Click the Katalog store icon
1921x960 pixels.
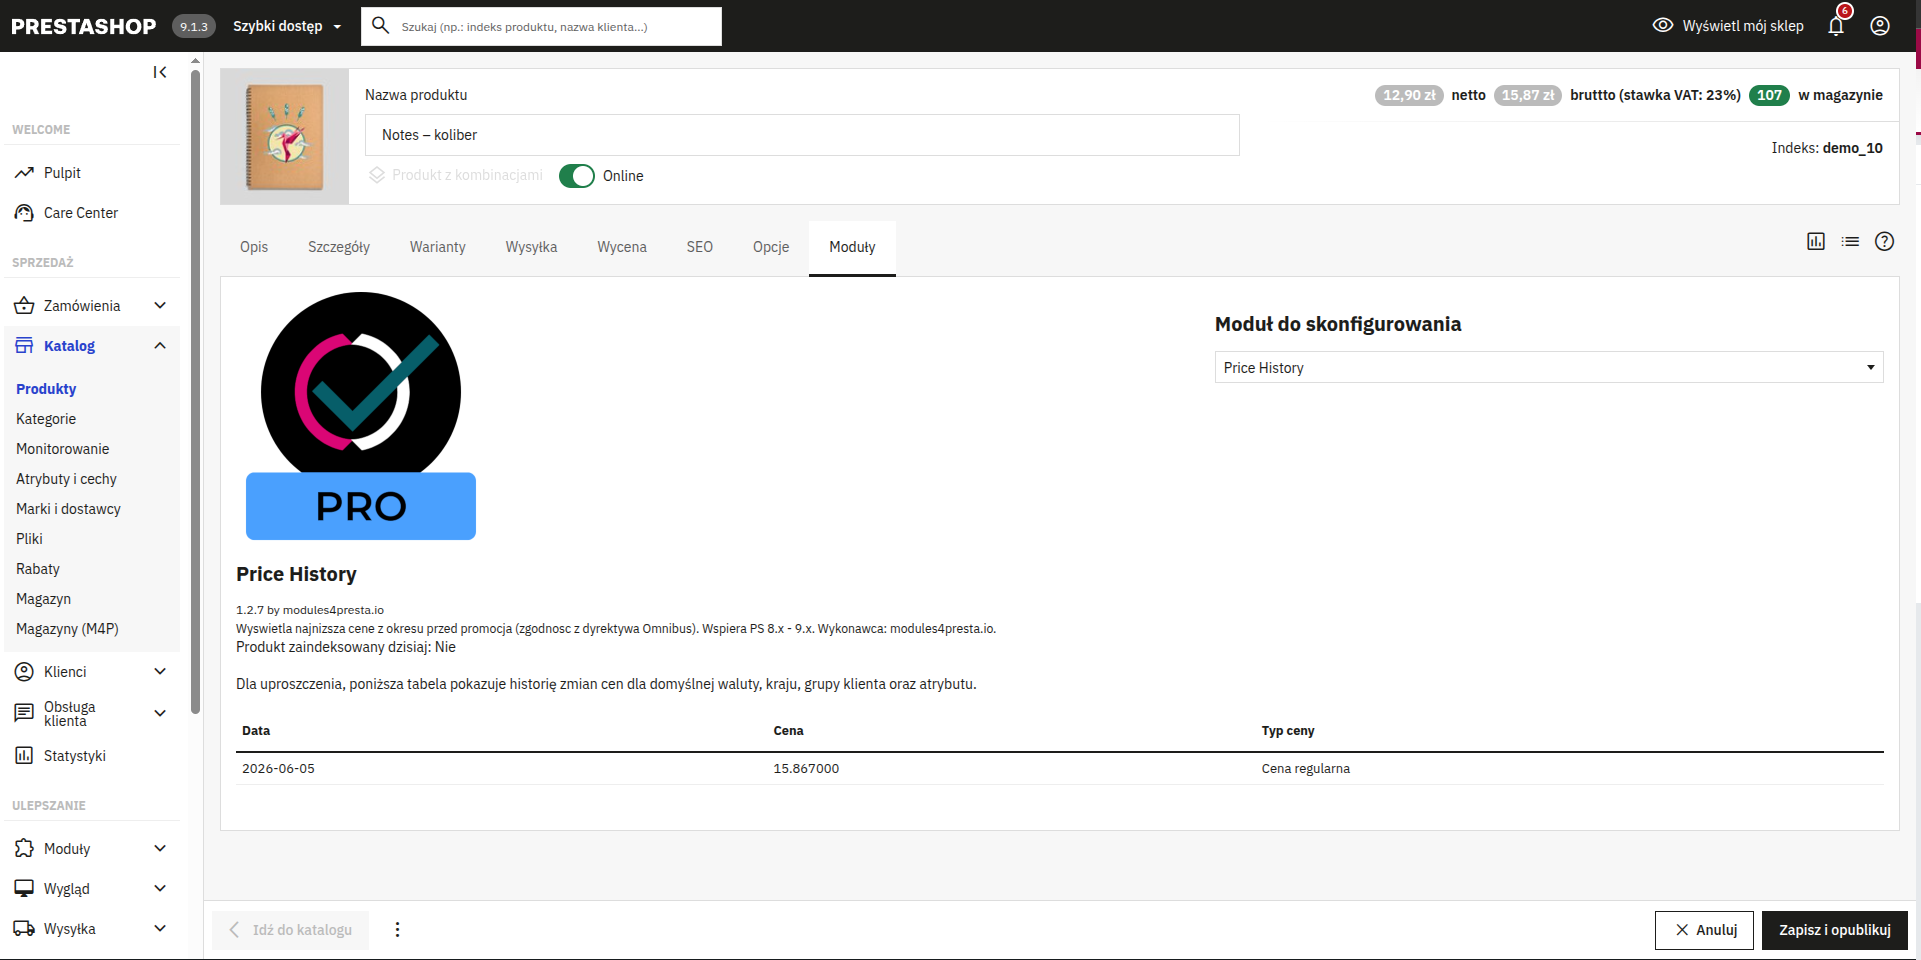click(x=24, y=346)
